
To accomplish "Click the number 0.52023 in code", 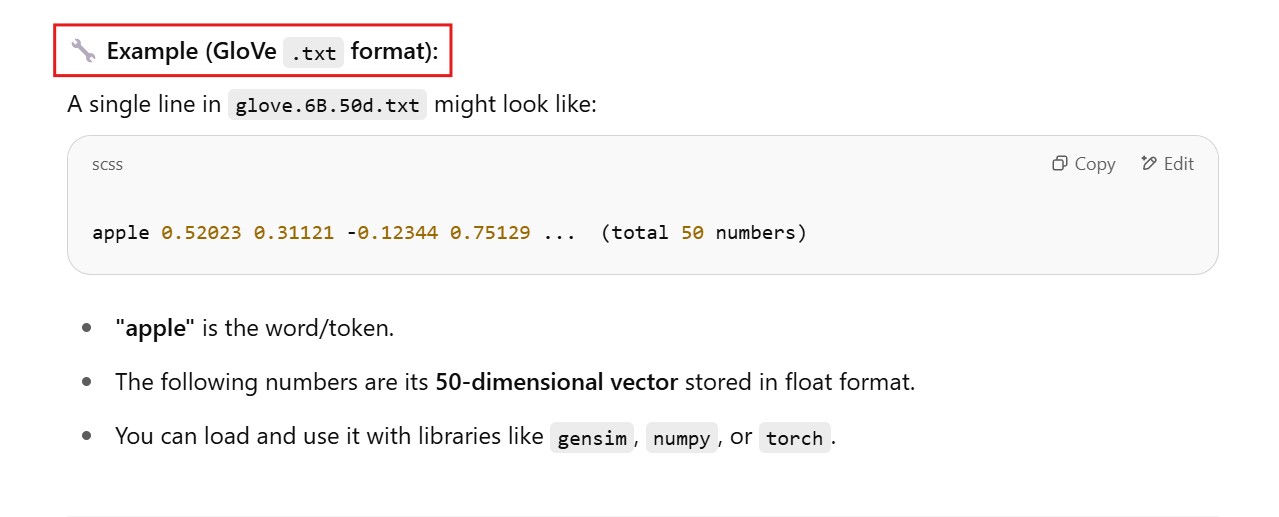I will pos(201,233).
